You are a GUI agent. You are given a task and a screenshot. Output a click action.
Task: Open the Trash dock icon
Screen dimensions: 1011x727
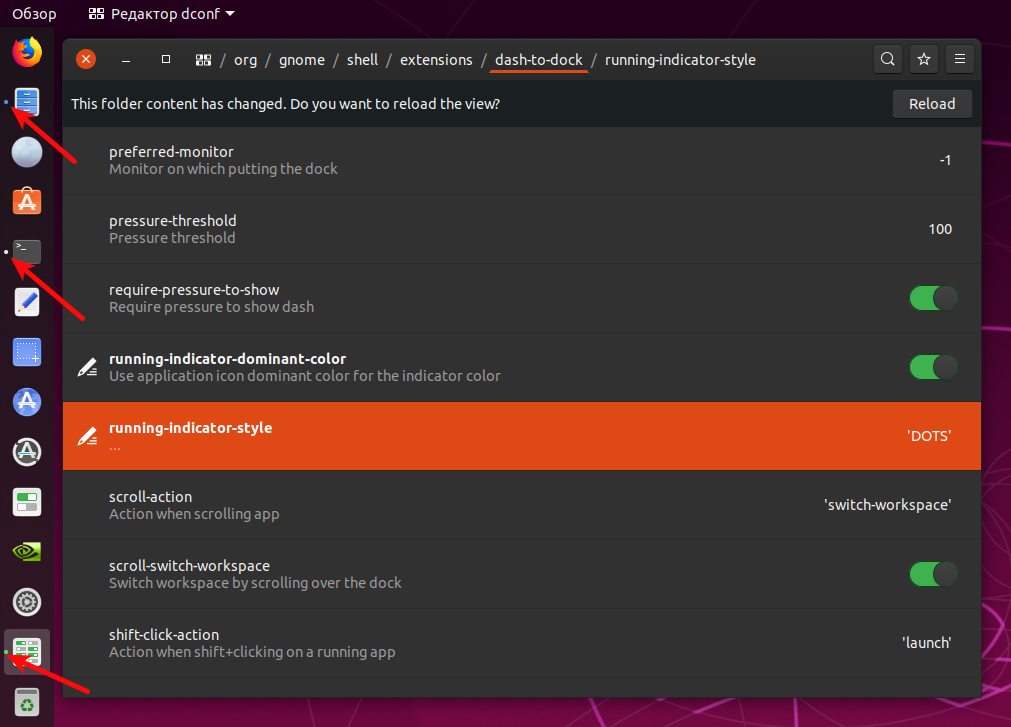27,702
